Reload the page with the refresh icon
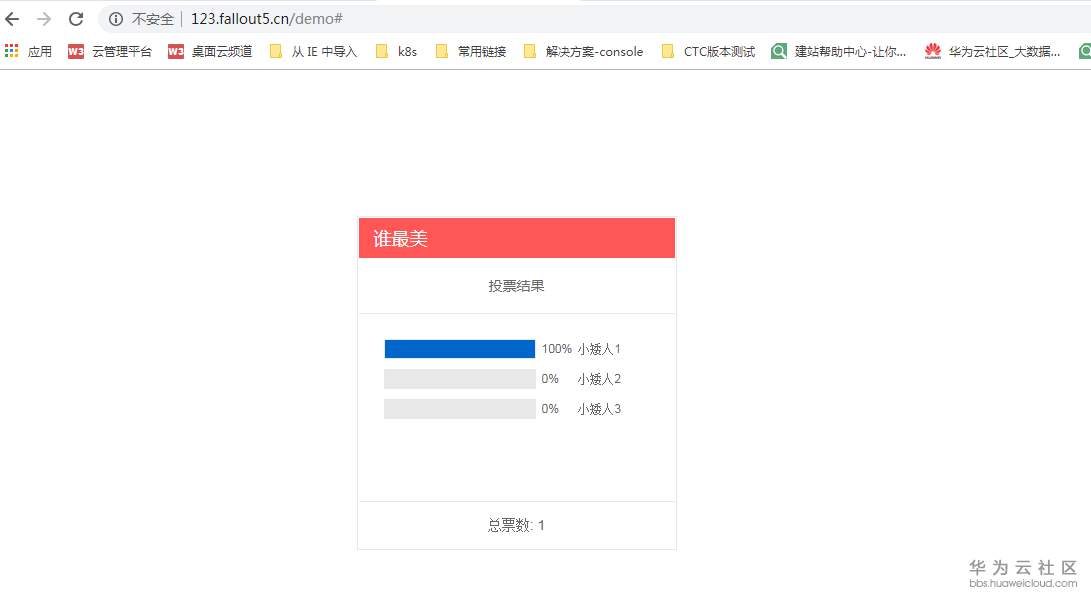 [x=76, y=19]
